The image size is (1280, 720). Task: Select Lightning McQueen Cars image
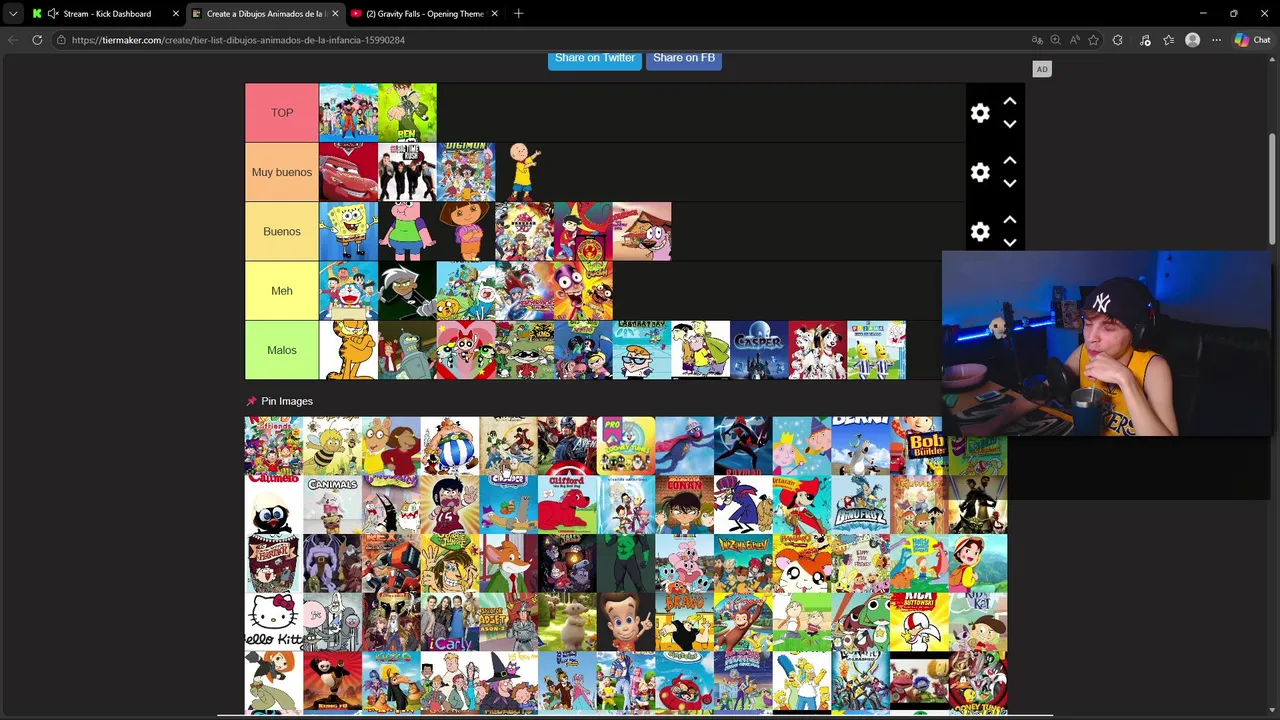348,172
